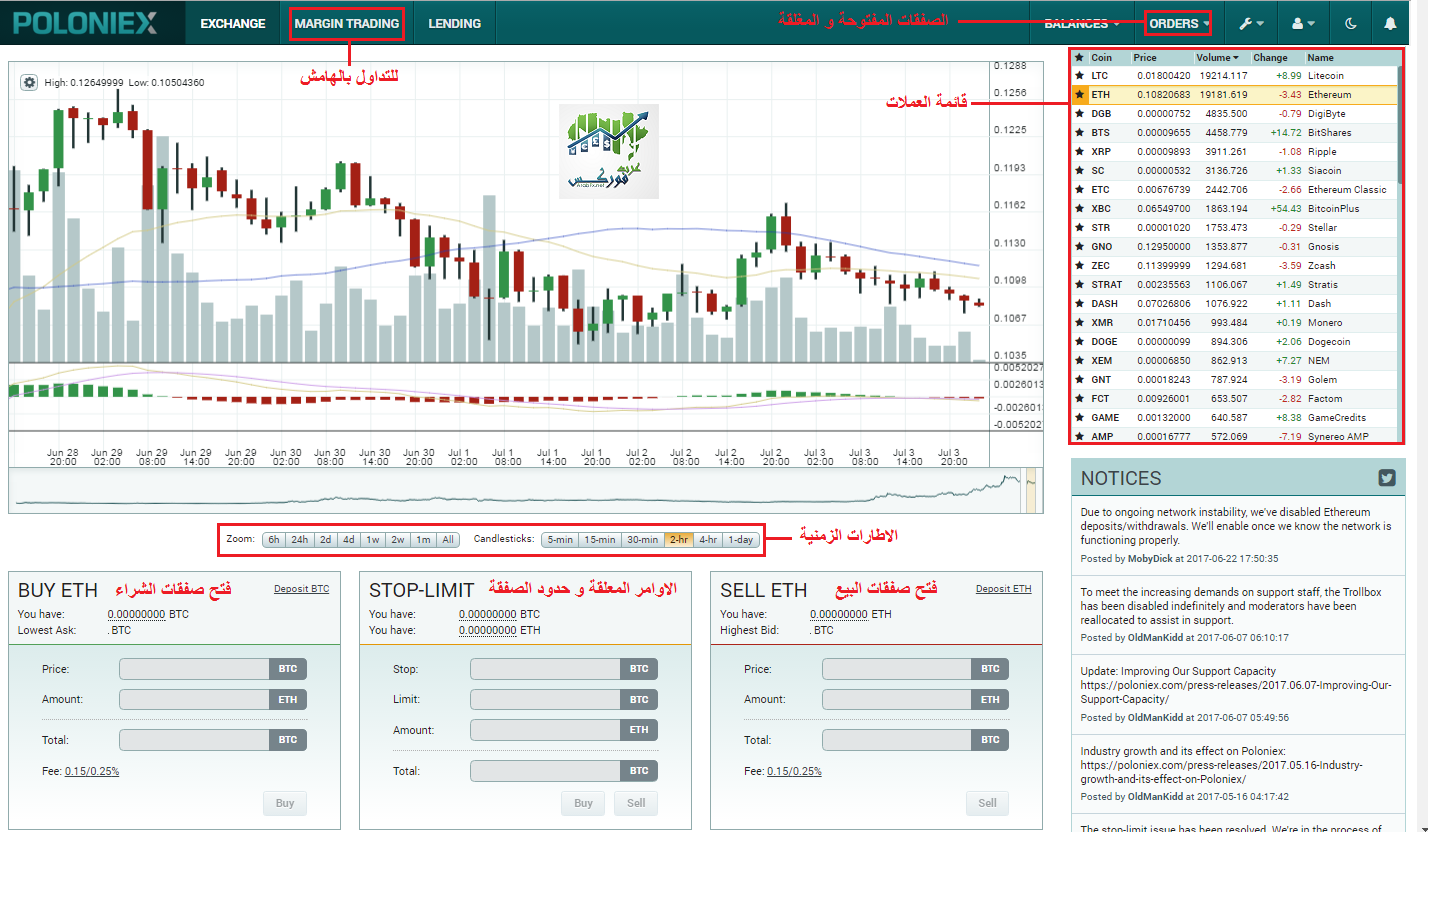Open Notices Twitter icon
This screenshot has width=1440, height=900.
1387,478
